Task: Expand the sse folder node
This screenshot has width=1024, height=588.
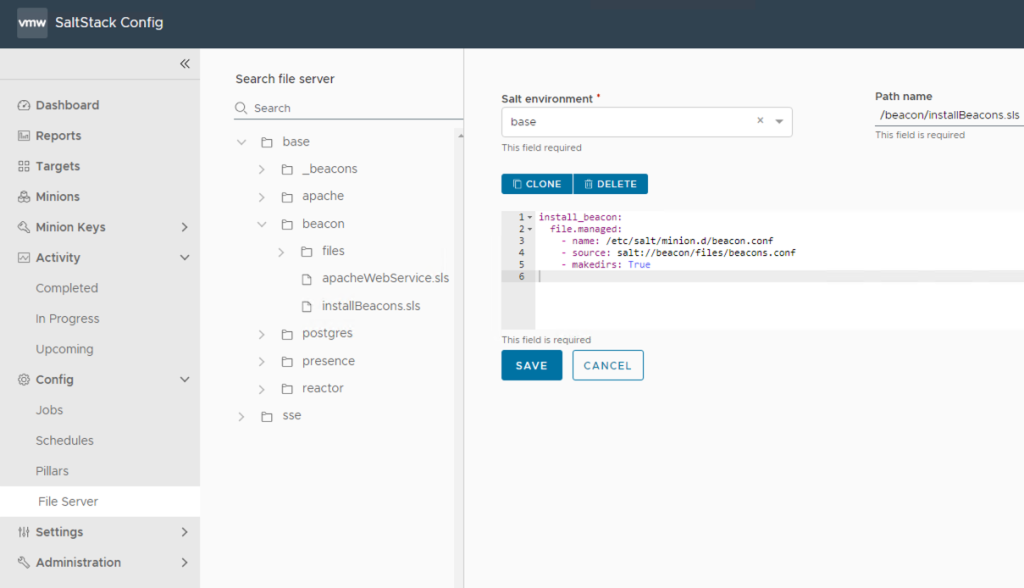Action: (x=241, y=416)
